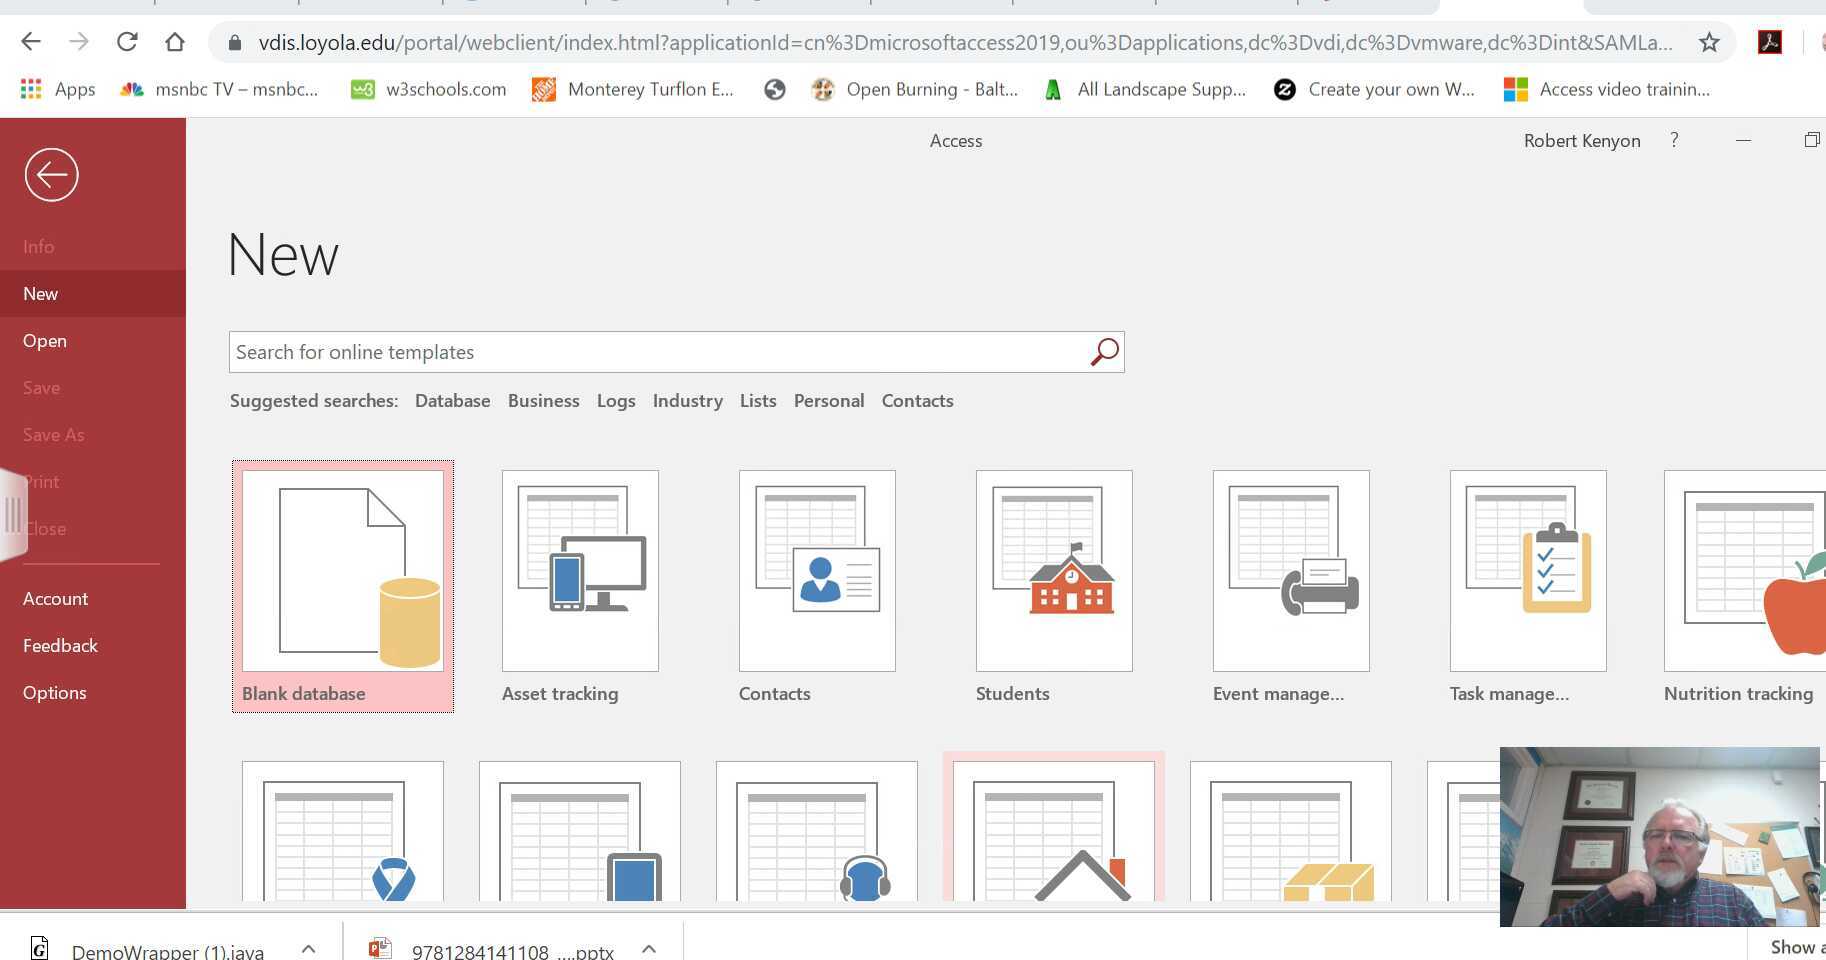Go to Options in the sidebar
The image size is (1826, 960).
pyautogui.click(x=55, y=692)
